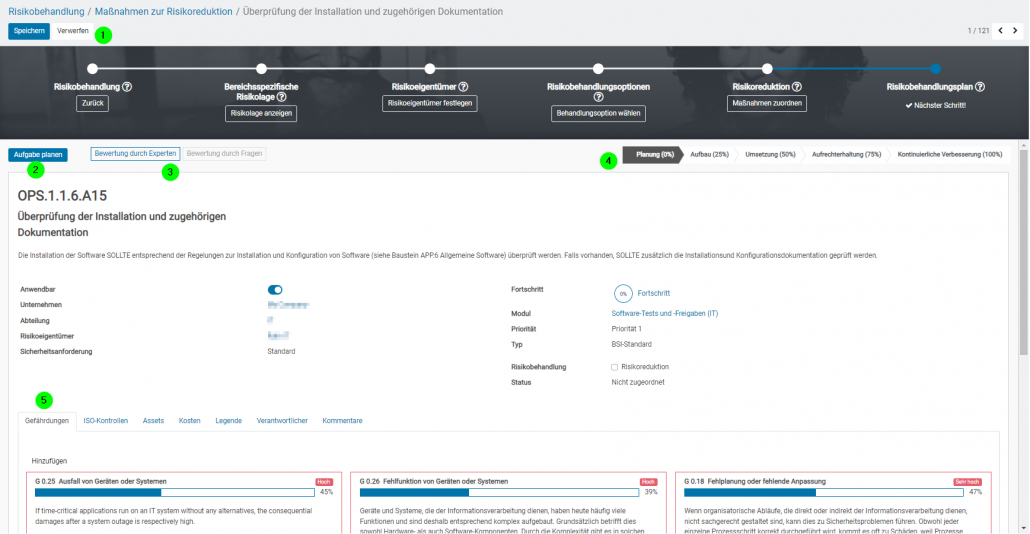Click Aufgabe planen button
This screenshot has width=1030, height=534.
(x=39, y=154)
